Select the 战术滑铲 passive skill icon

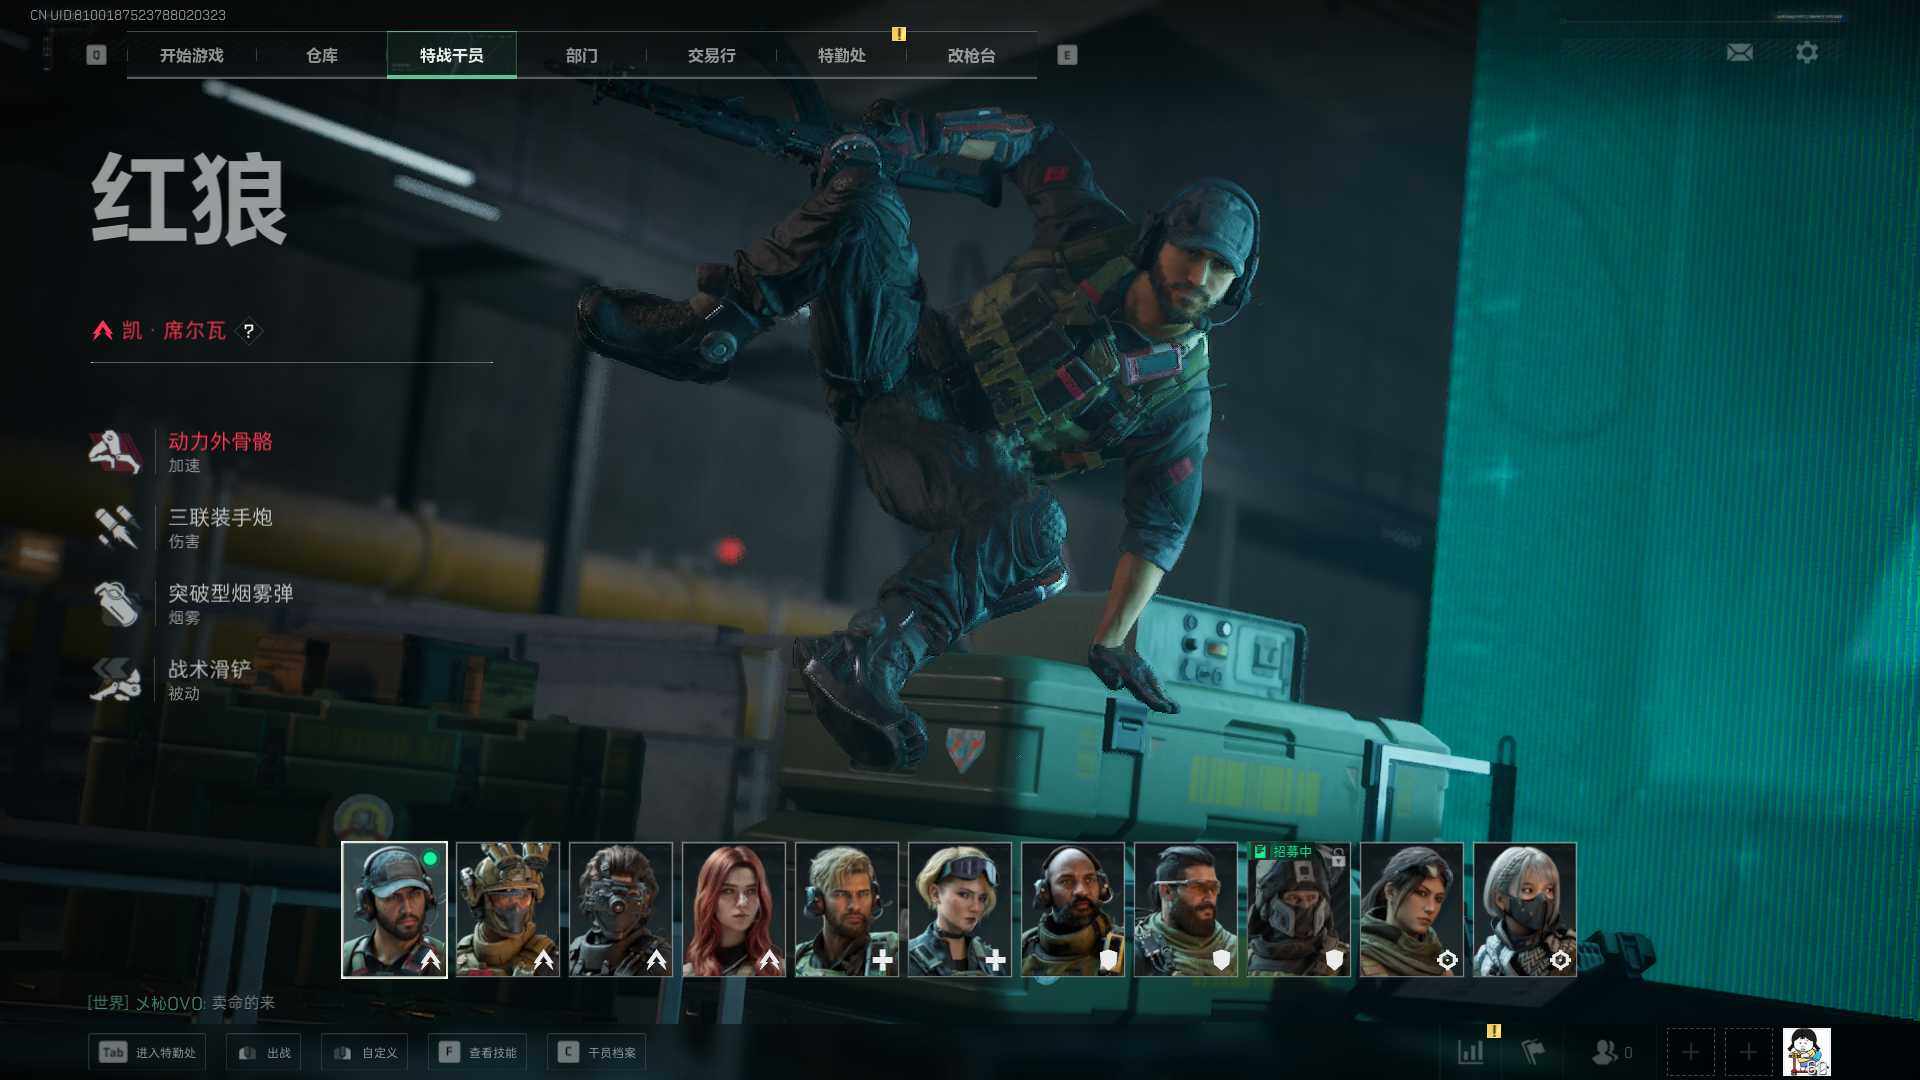(x=115, y=679)
